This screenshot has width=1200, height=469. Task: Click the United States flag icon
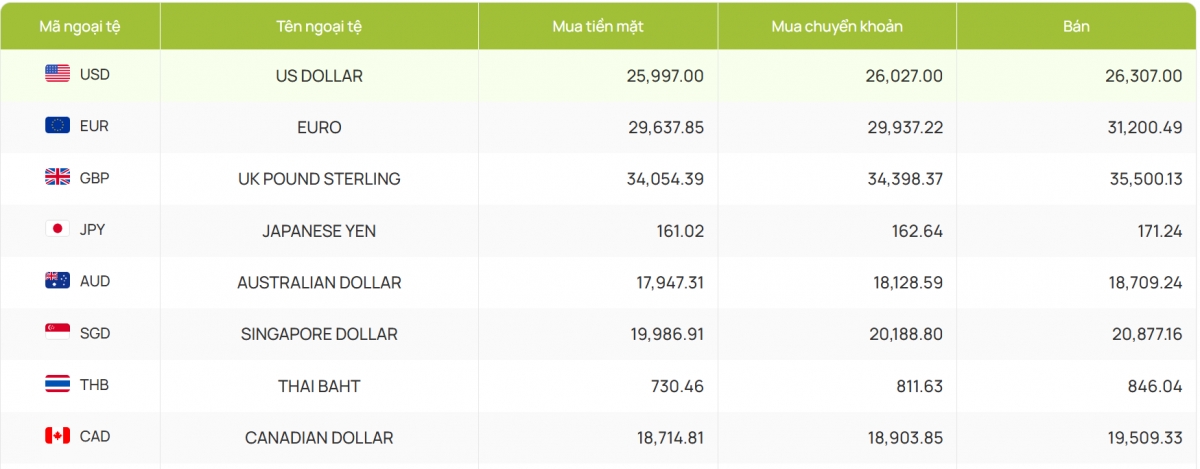pyautogui.click(x=57, y=74)
